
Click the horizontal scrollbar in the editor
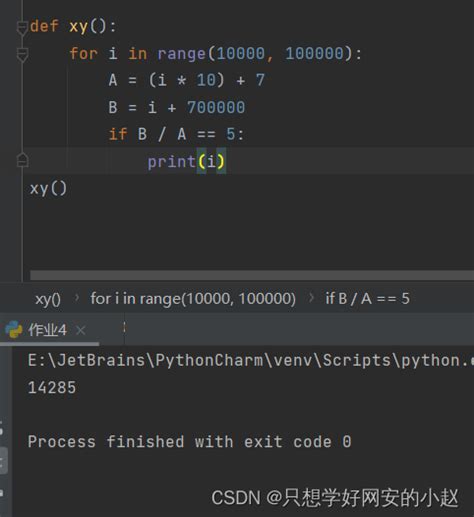tap(252, 275)
